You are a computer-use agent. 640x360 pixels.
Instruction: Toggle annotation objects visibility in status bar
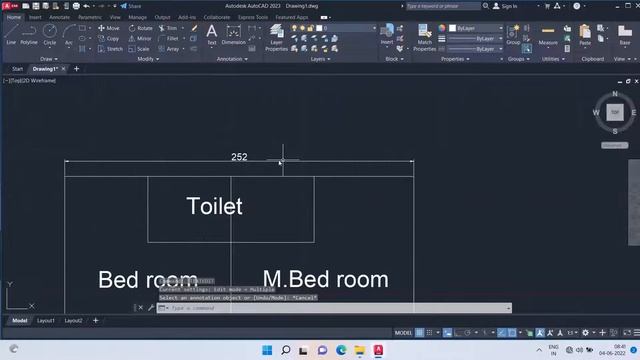coord(540,333)
